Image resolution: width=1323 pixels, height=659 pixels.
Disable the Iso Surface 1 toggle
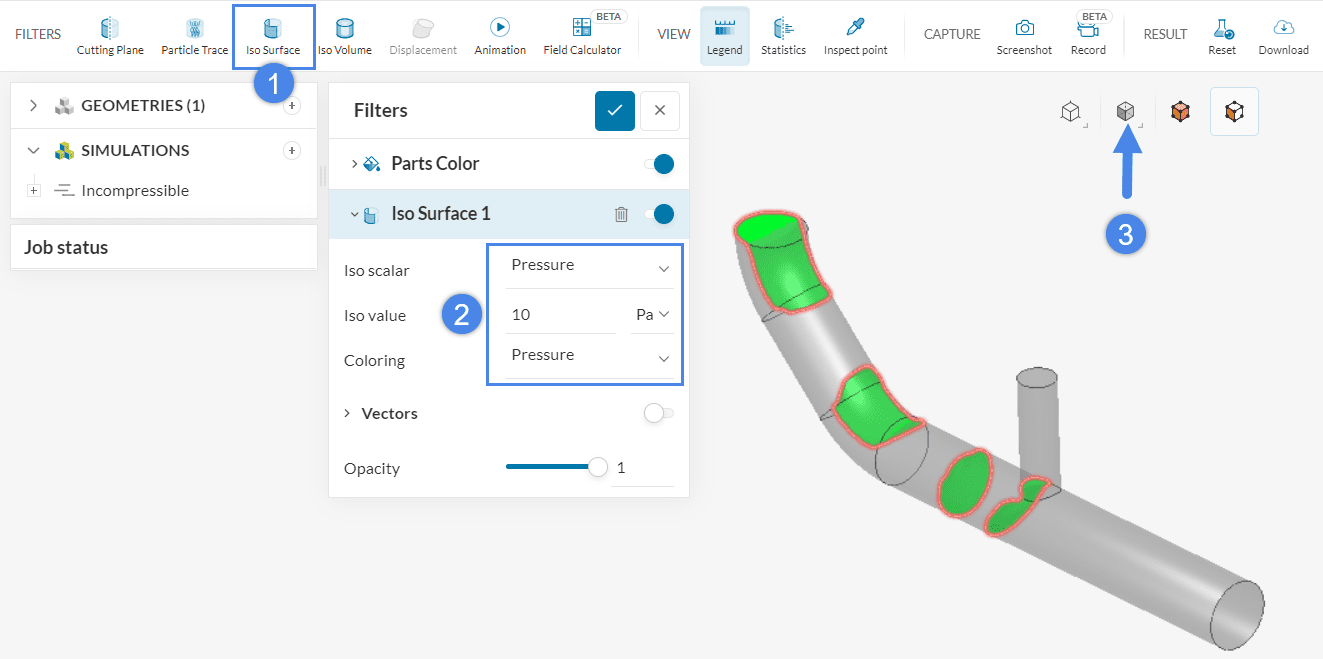658,214
